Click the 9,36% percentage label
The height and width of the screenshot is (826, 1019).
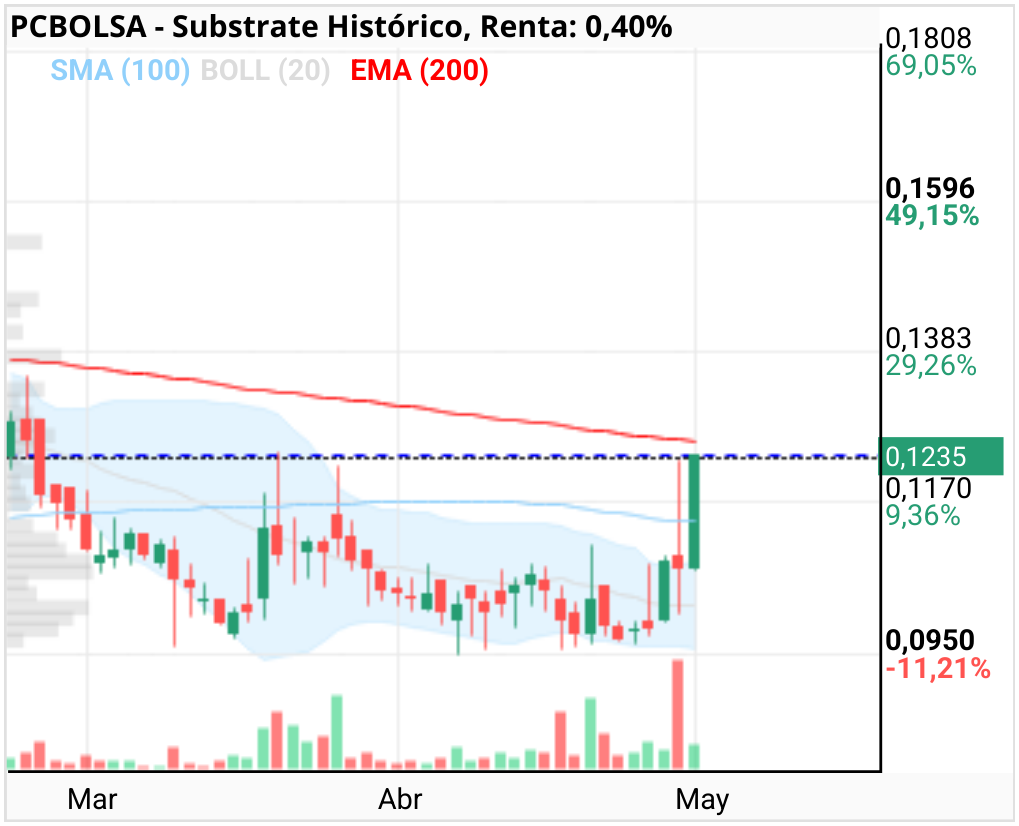(x=923, y=516)
